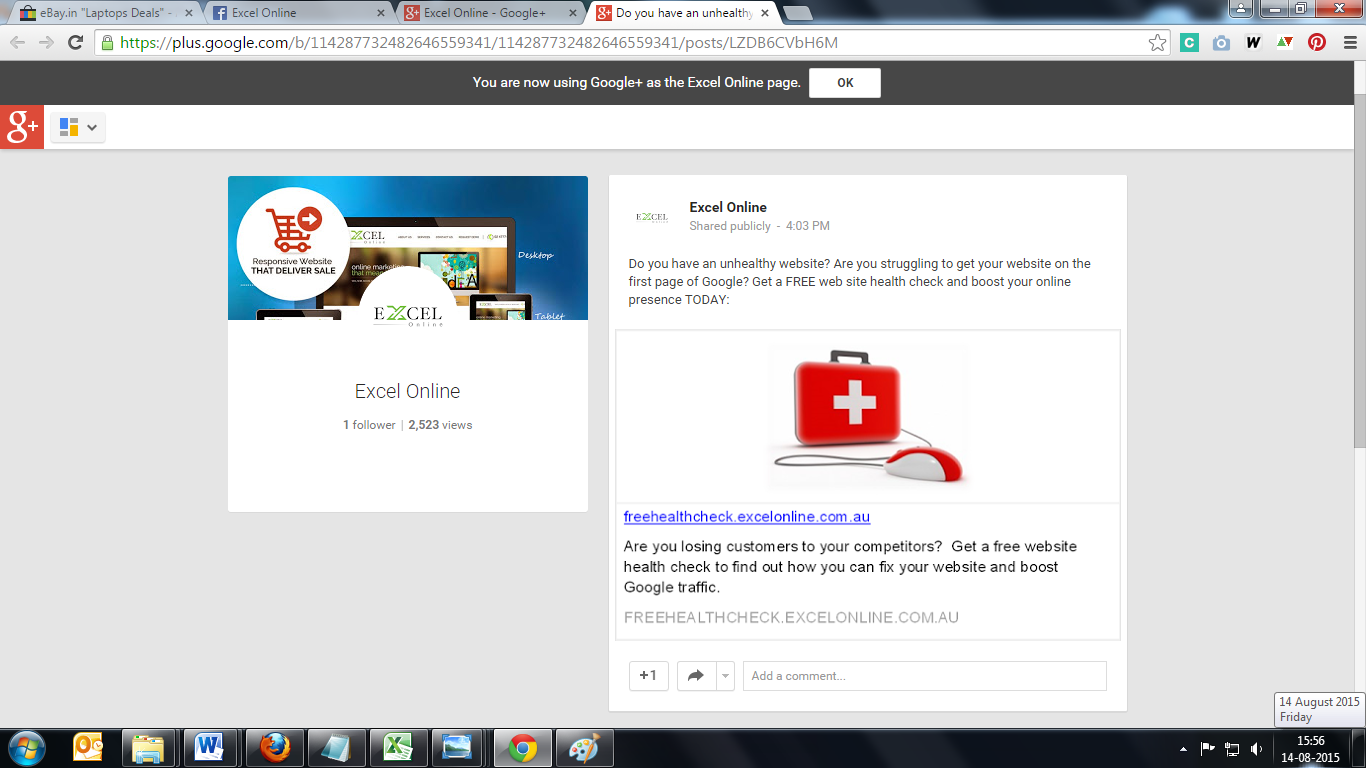Image resolution: width=1366 pixels, height=768 pixels.
Task: Click '1 follower' text
Action: (369, 425)
